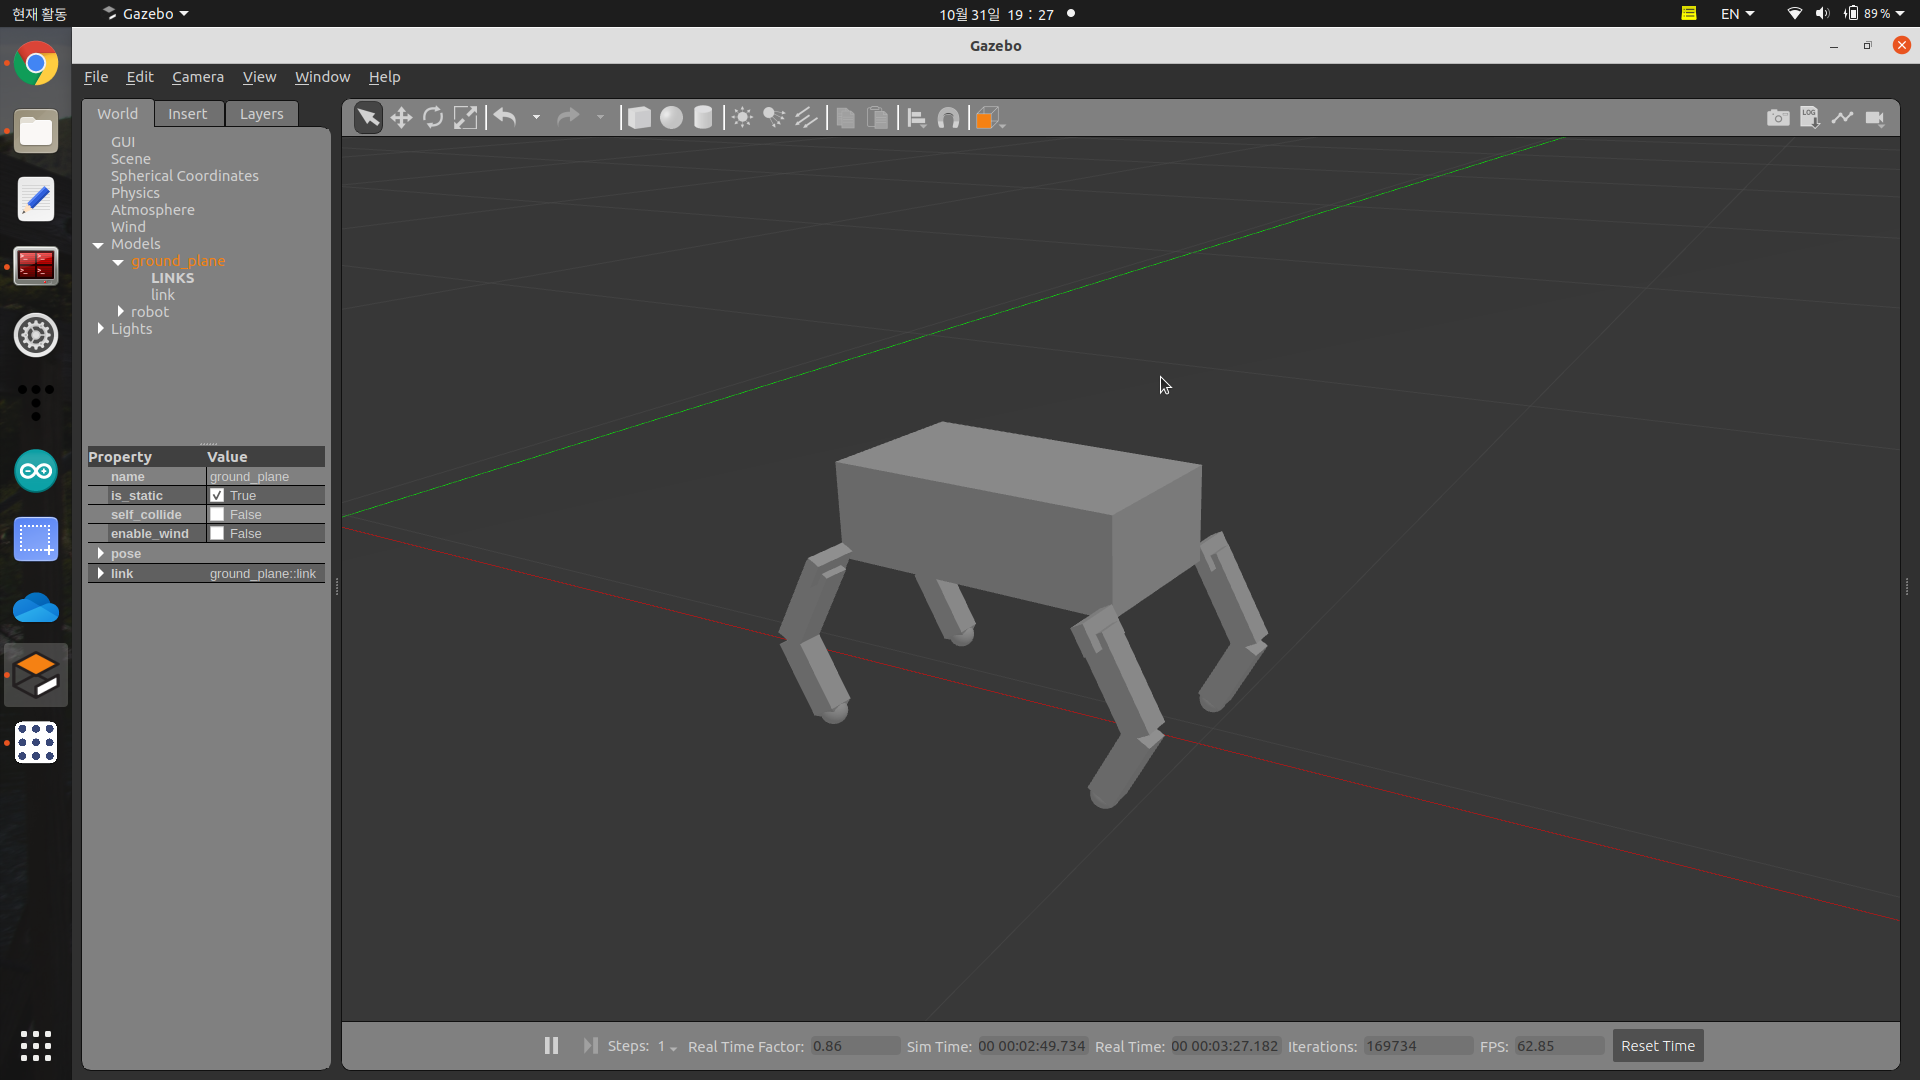Click the undo arrow icon
1920x1080 pixels.
pyautogui.click(x=505, y=118)
